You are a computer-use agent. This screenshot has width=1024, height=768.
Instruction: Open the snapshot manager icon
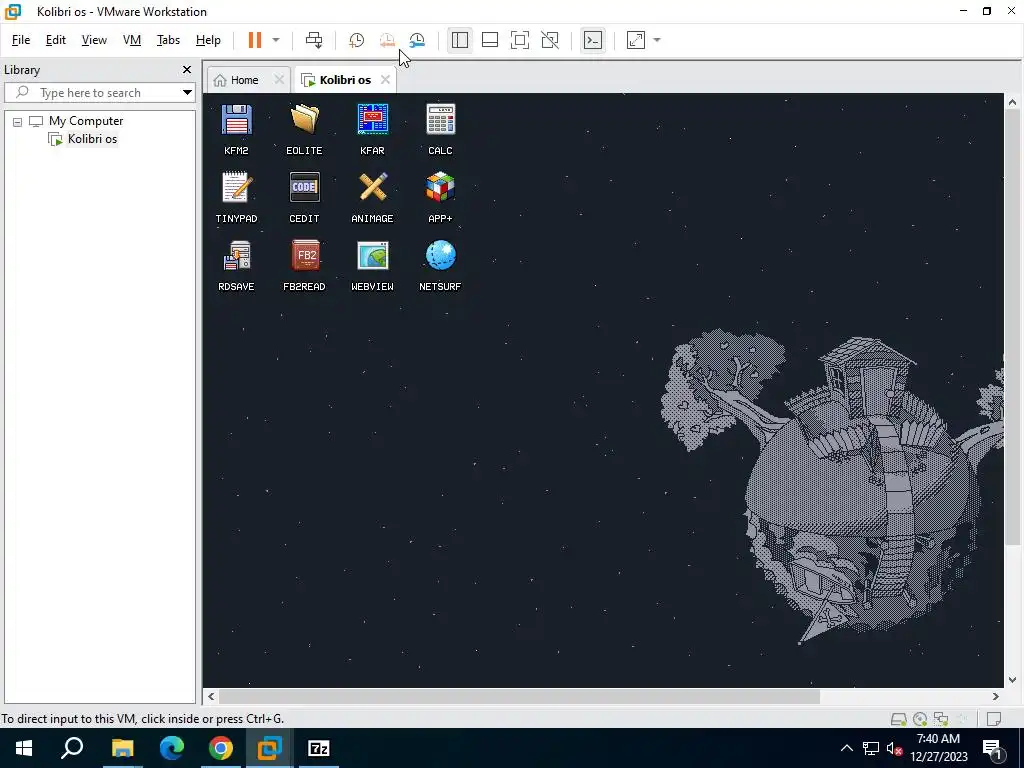(417, 40)
